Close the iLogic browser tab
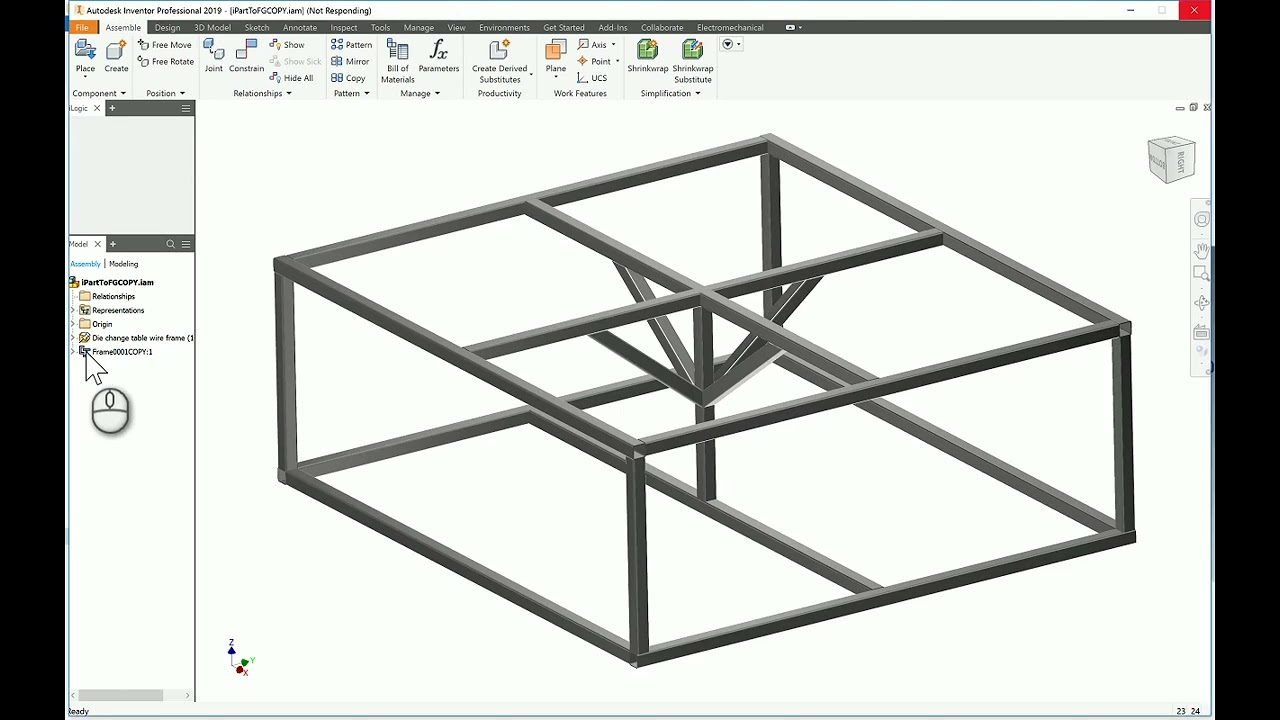 pos(97,108)
